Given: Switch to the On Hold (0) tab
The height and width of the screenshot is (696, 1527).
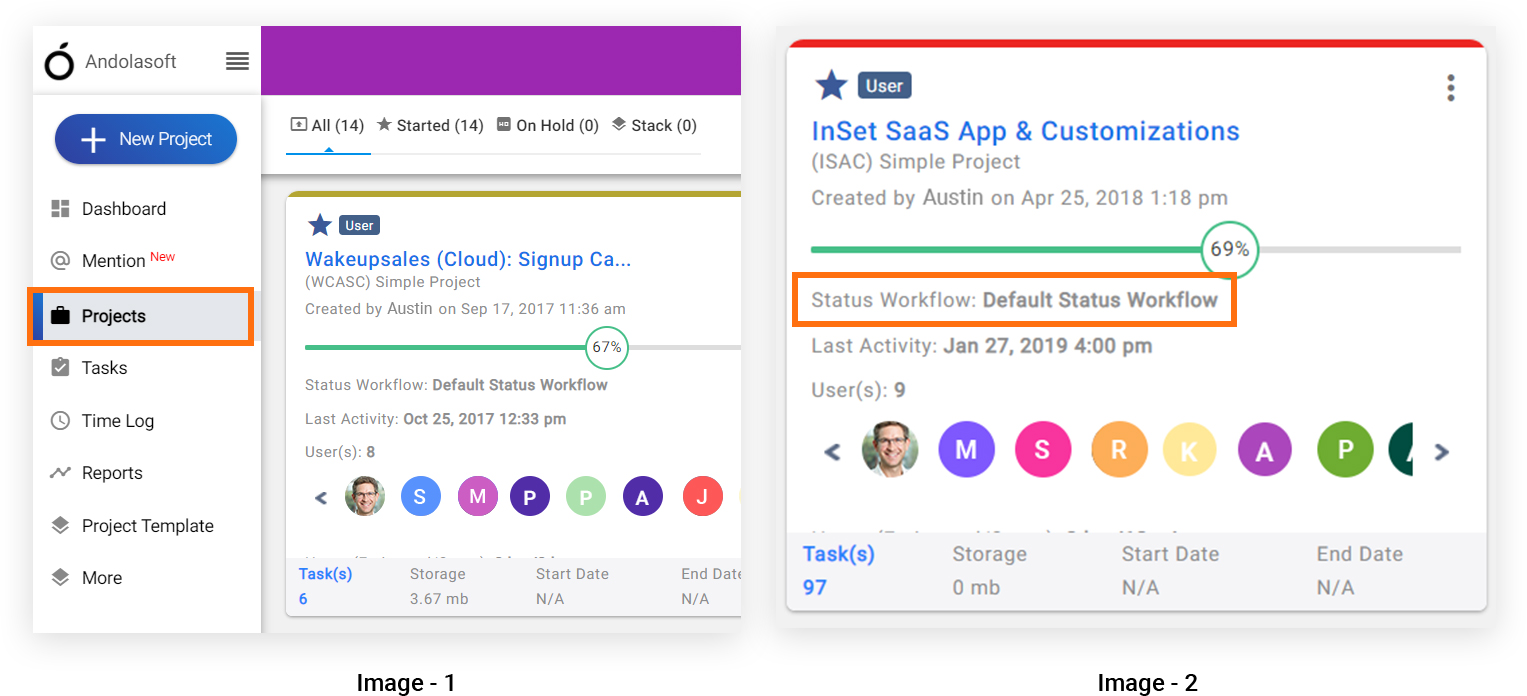Looking at the screenshot, I should (548, 126).
